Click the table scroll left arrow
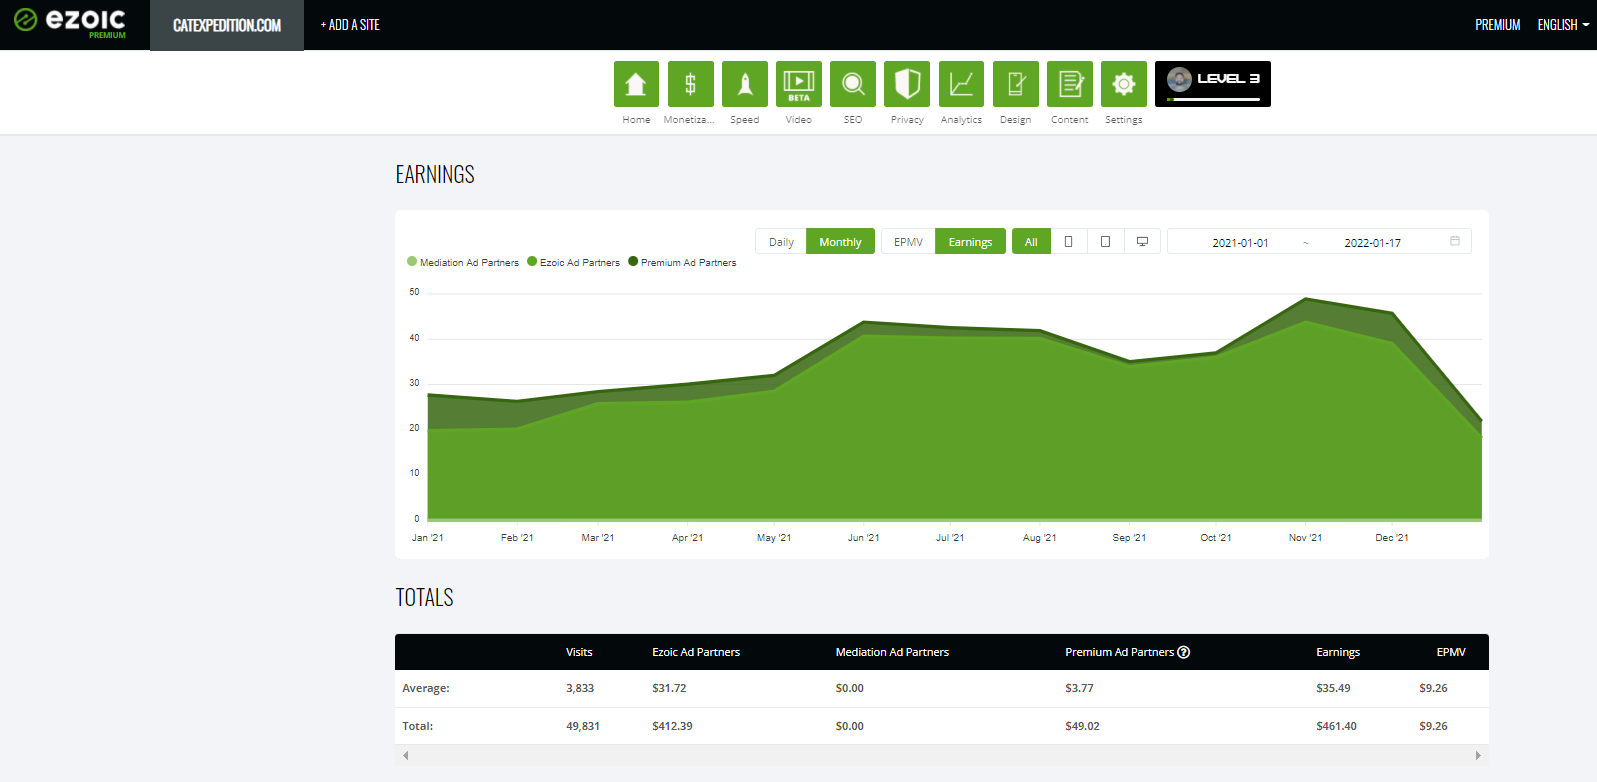 tap(405, 756)
